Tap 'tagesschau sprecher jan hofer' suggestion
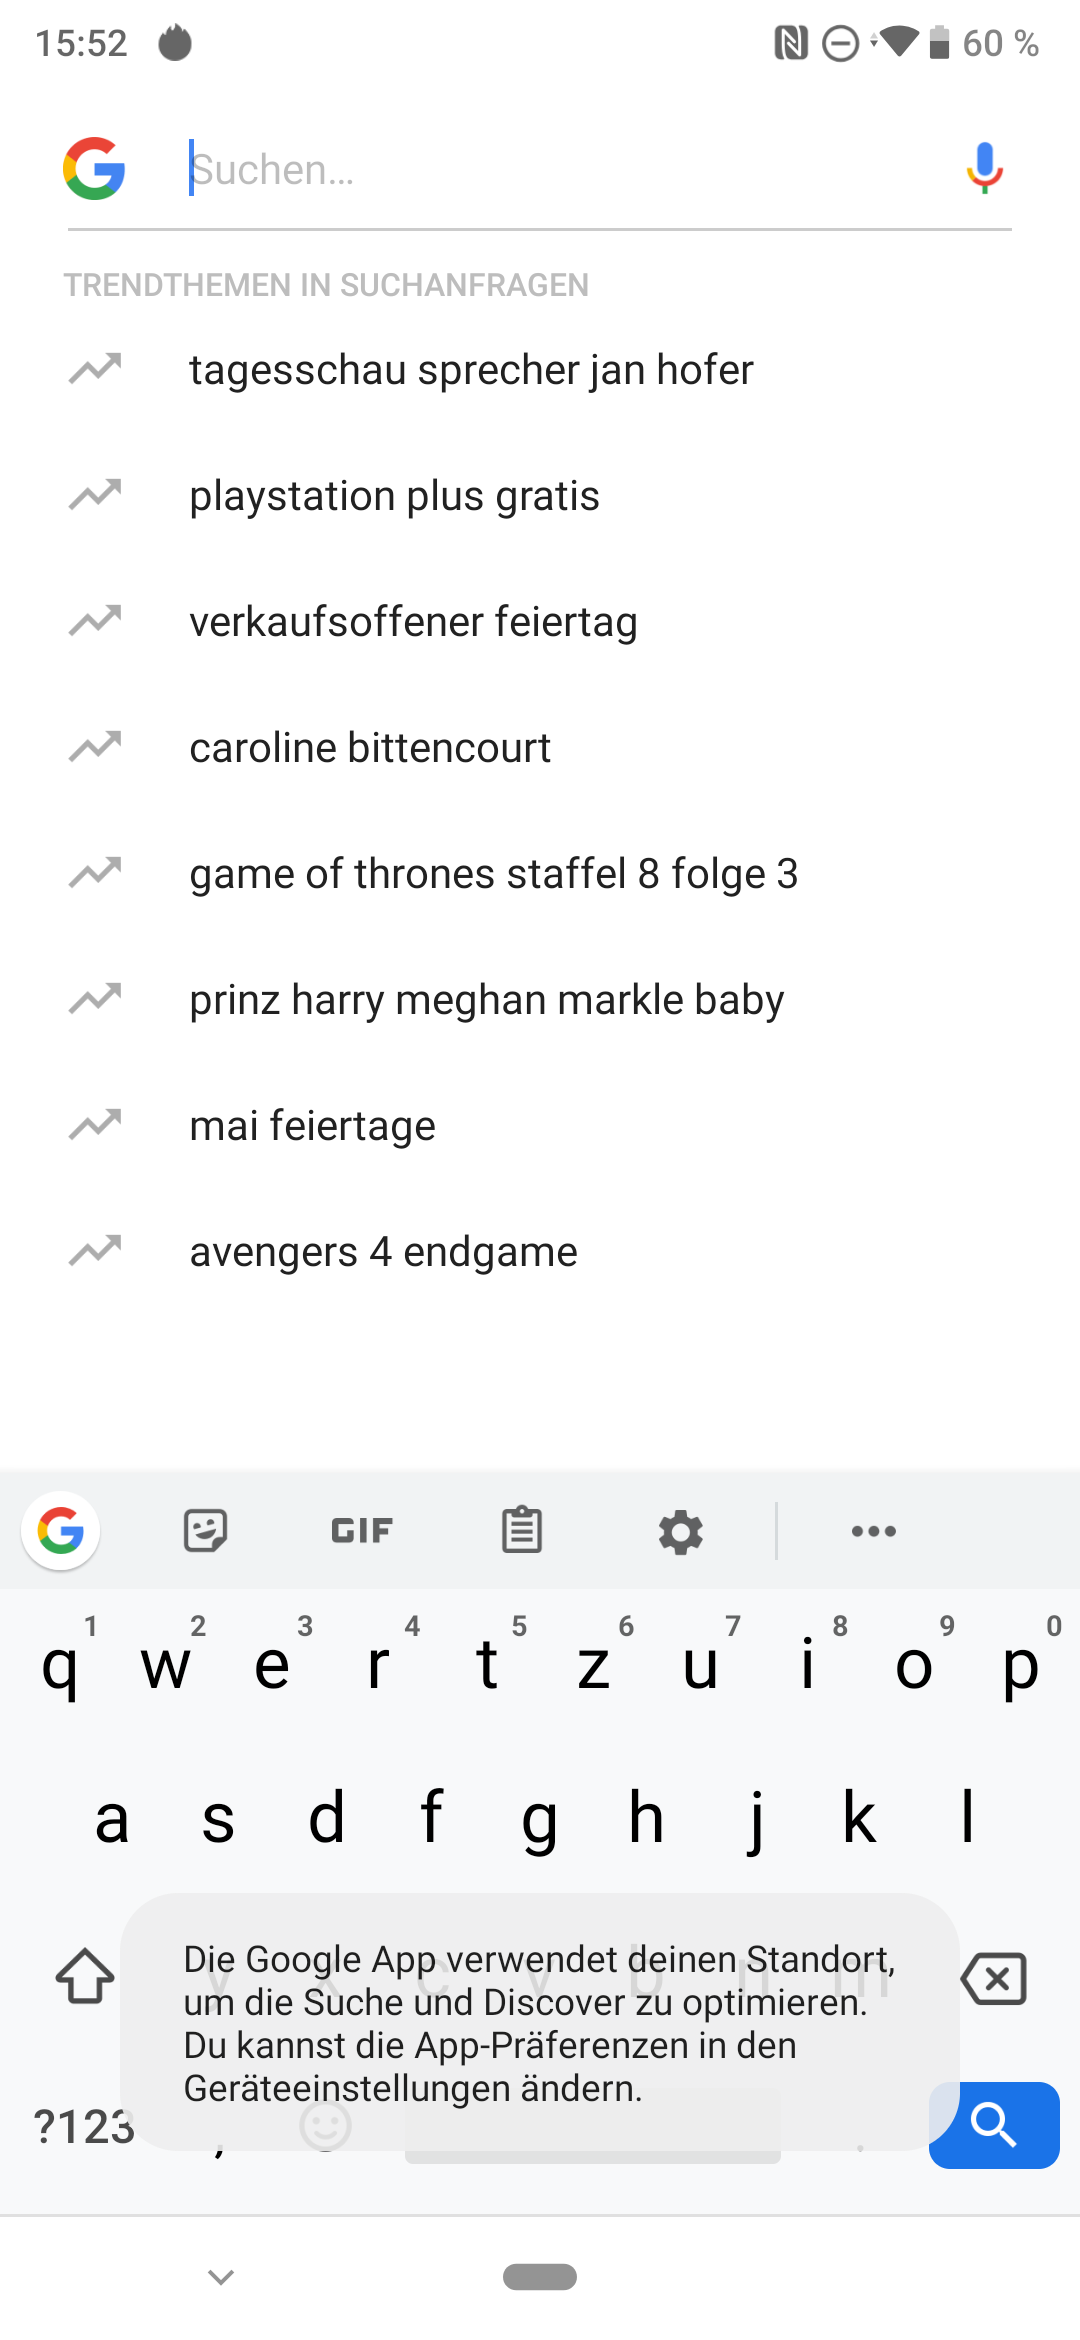 471,370
